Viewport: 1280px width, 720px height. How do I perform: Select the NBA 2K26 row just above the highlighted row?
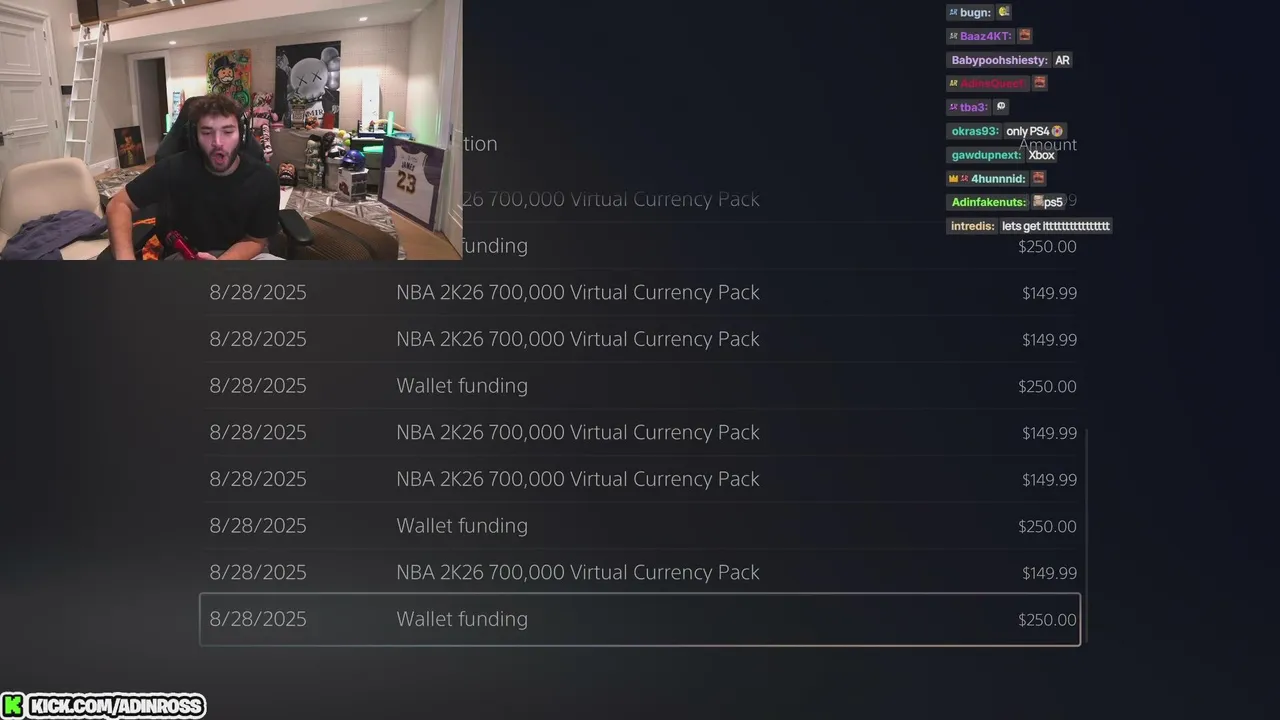640,572
